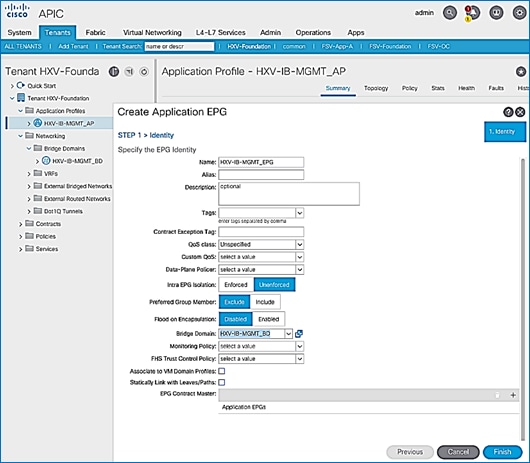This screenshot has height=463, width=530.
Task: Click first round icon beside Tenant HXV-Founda title
Action: coord(114,72)
